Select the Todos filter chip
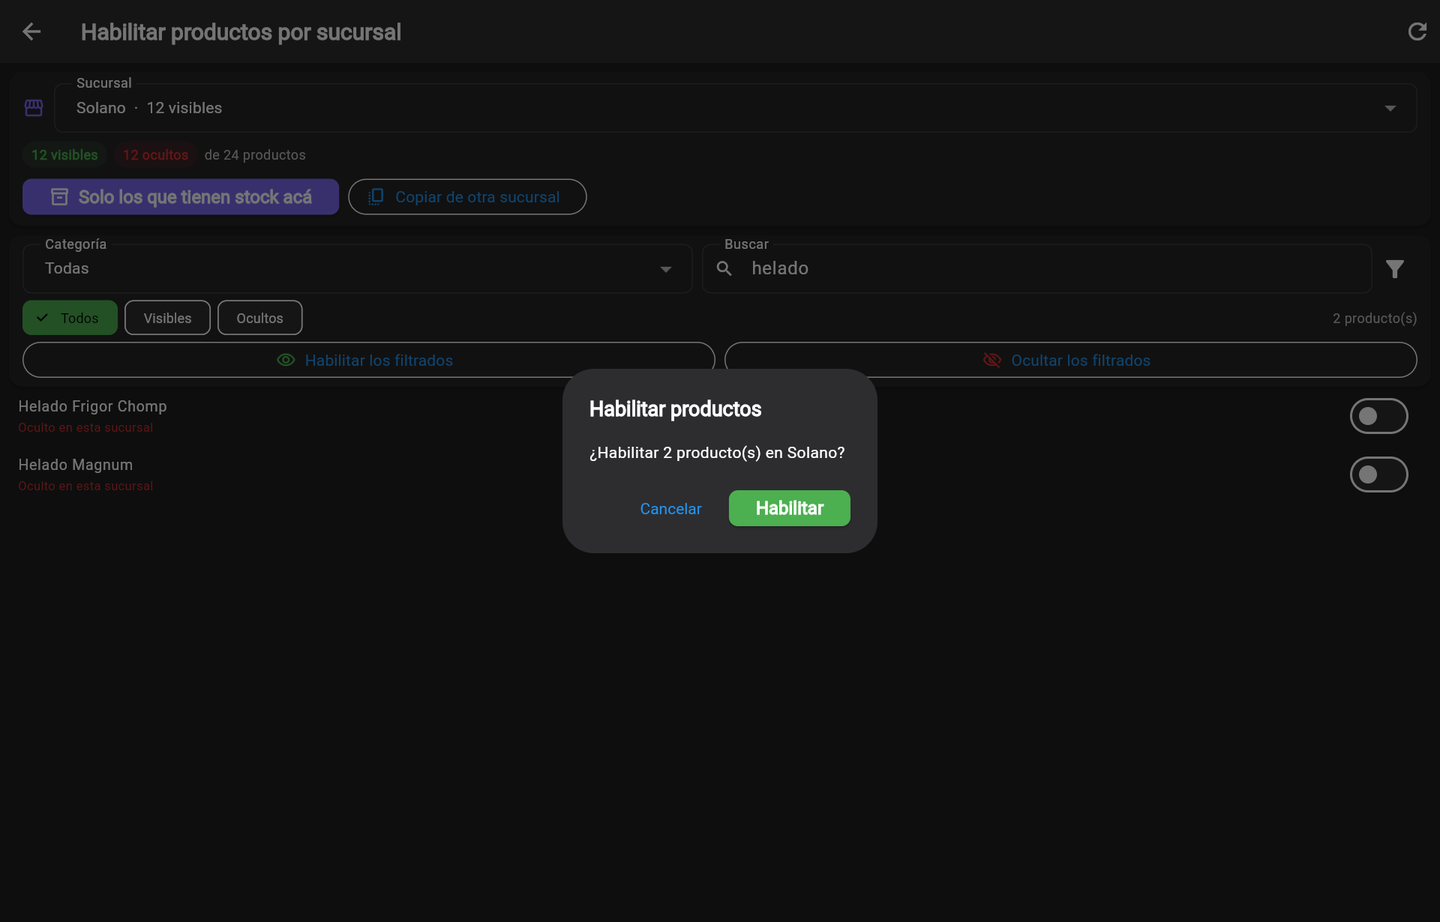The width and height of the screenshot is (1440, 922). click(70, 318)
